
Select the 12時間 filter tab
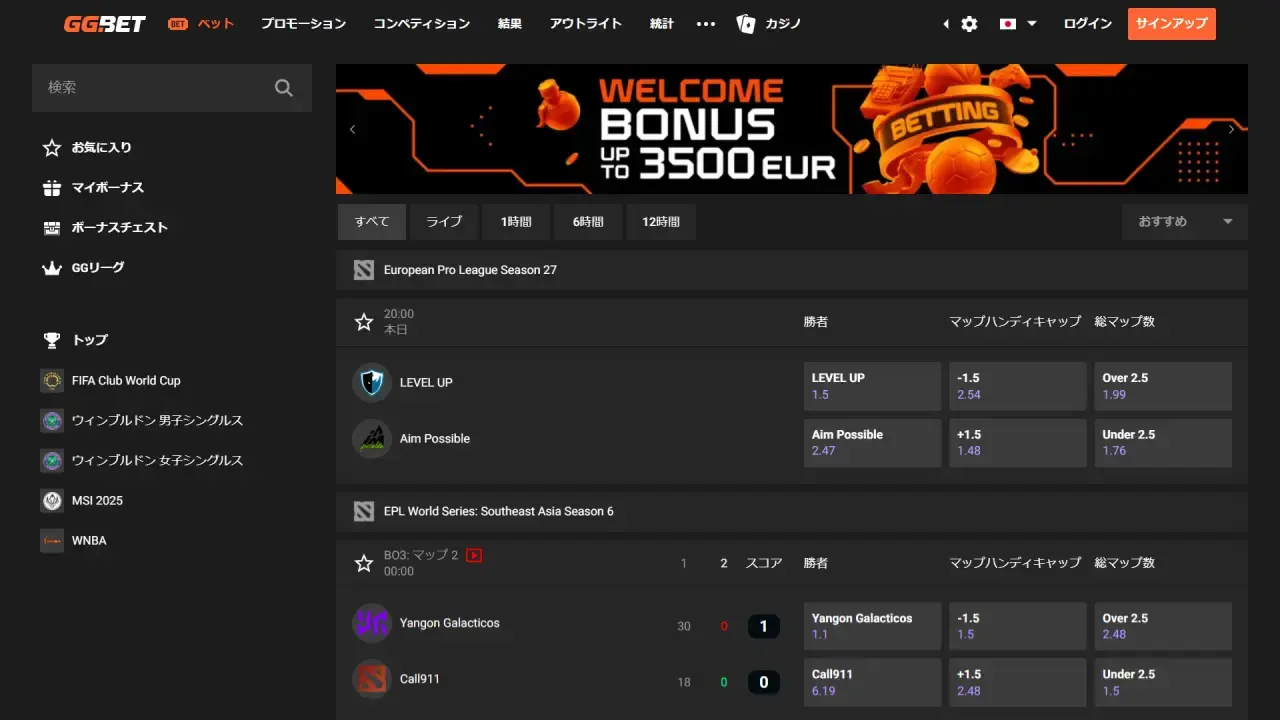(661, 222)
